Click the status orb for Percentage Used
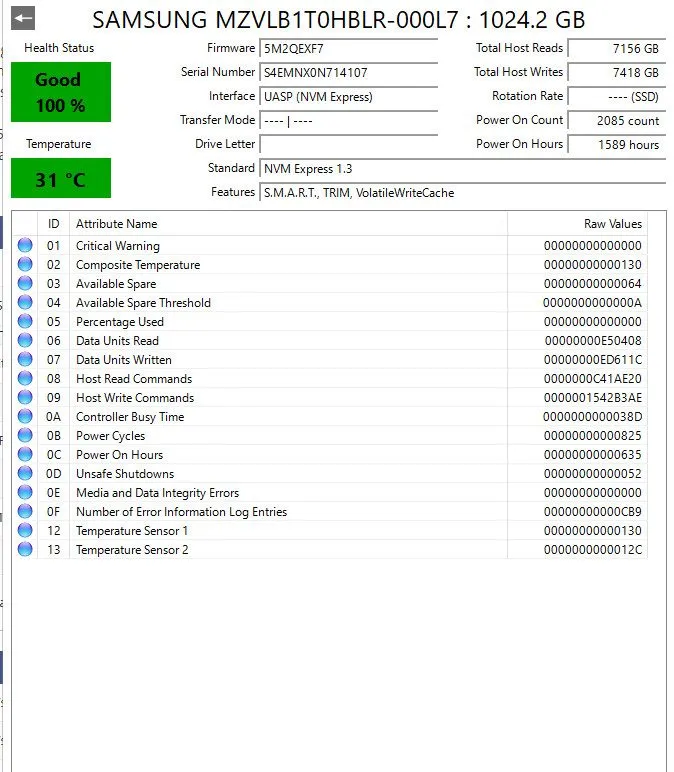This screenshot has width=674, height=772. 25,321
